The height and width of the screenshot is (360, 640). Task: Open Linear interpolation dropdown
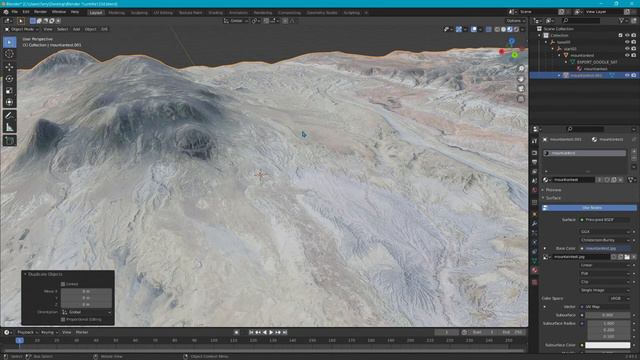coord(604,265)
